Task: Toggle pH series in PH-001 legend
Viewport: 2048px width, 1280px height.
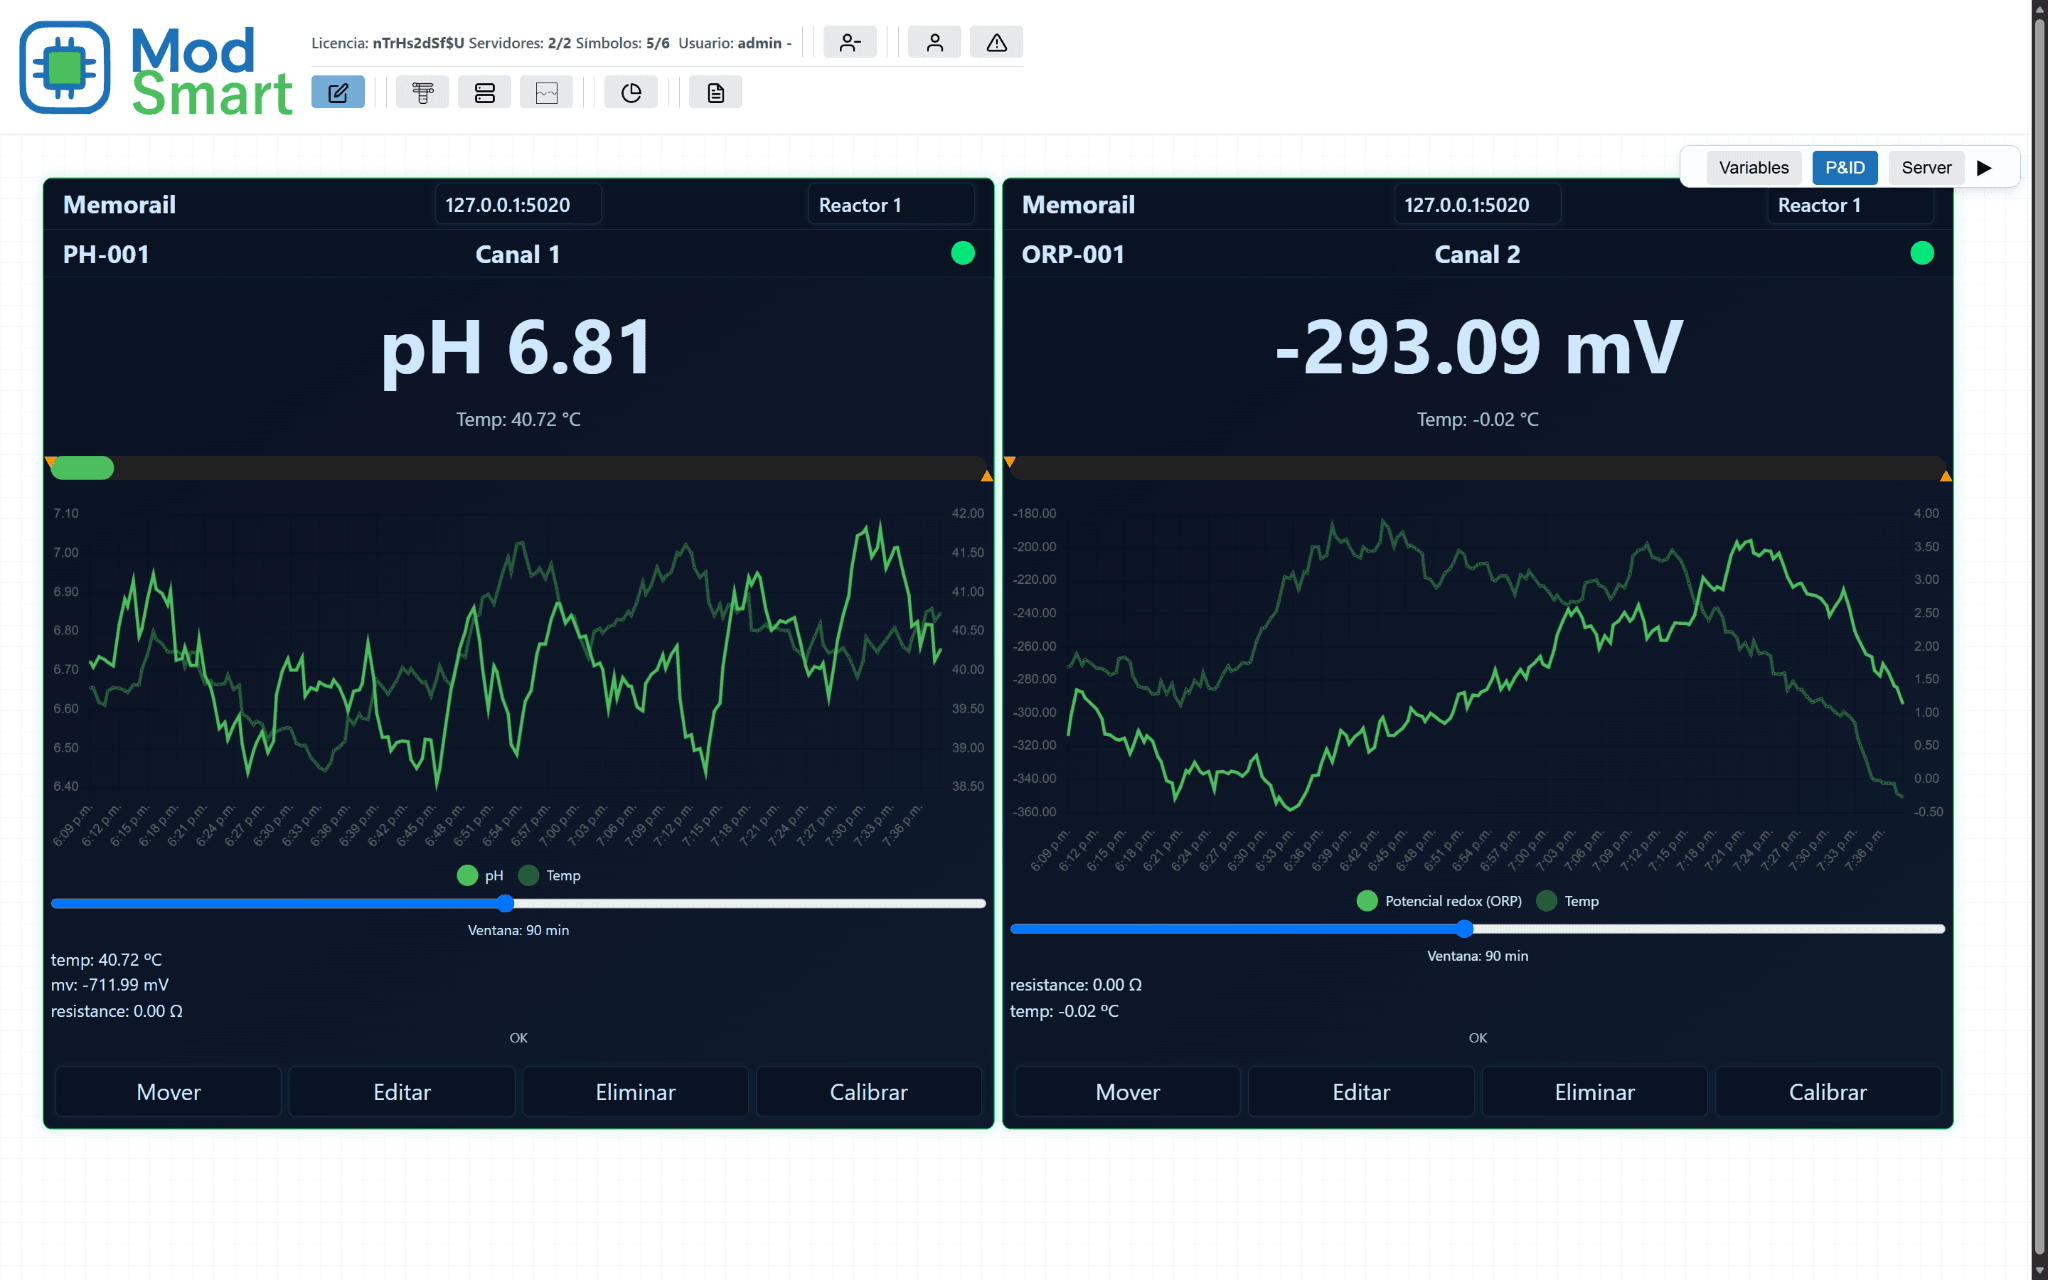Action: point(481,875)
